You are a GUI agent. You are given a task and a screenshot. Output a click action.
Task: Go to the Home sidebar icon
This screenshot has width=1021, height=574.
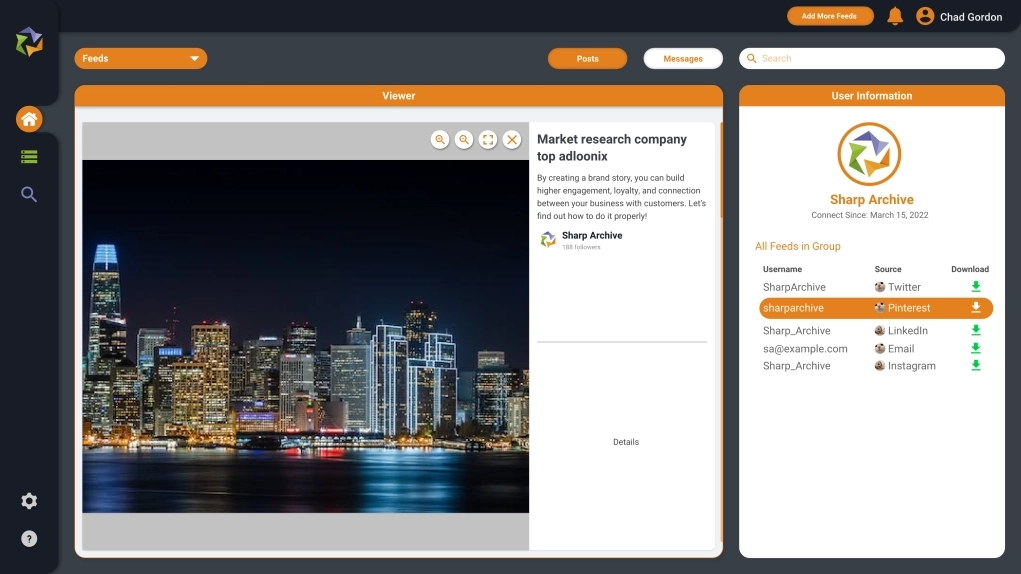29,120
